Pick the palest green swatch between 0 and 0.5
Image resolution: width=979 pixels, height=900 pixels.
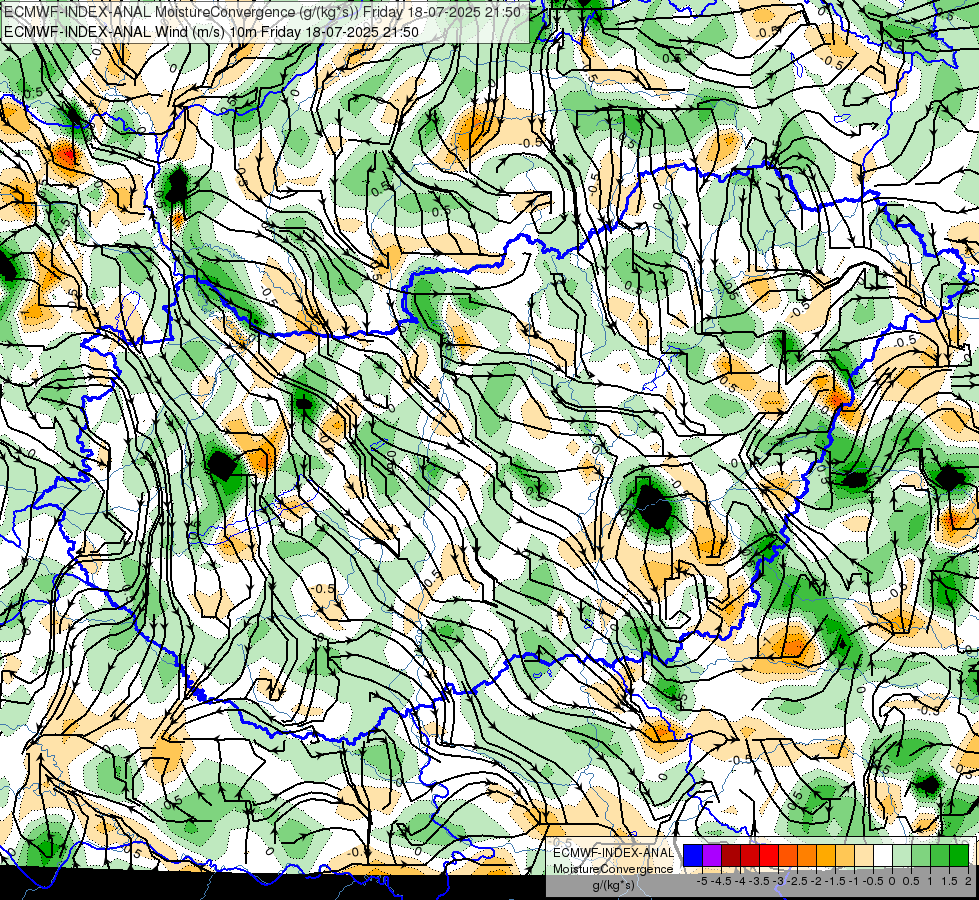tap(902, 855)
